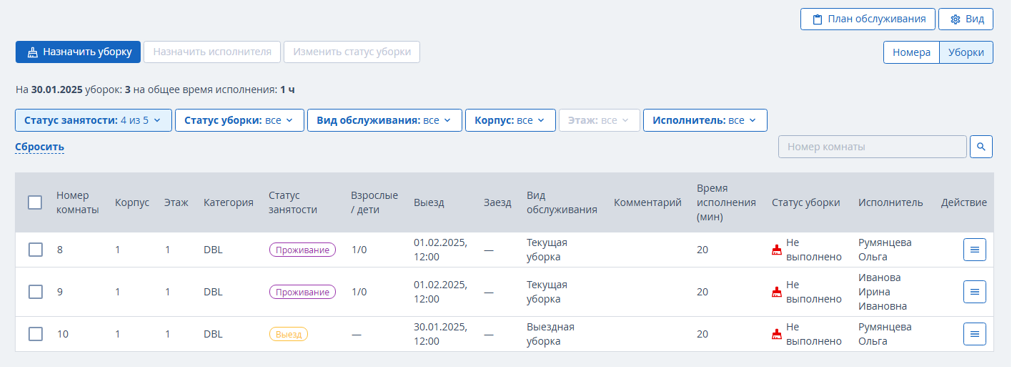Open the Вид settings button
The width and height of the screenshot is (1011, 367).
pos(965,19)
